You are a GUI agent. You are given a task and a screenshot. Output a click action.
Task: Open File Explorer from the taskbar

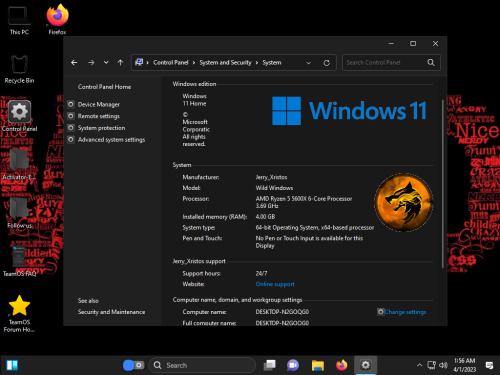pyautogui.click(x=318, y=365)
